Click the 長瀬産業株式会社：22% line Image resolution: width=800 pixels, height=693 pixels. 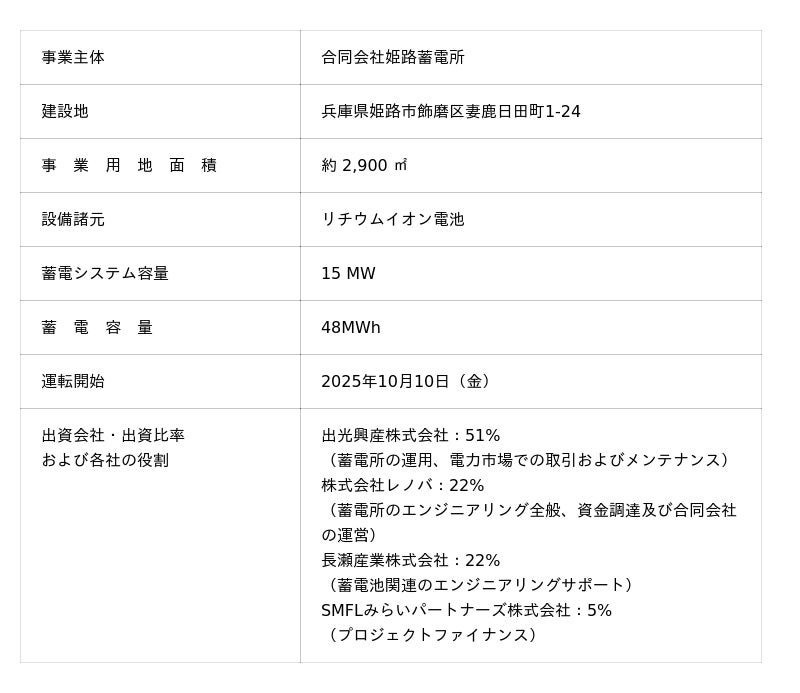point(410,561)
